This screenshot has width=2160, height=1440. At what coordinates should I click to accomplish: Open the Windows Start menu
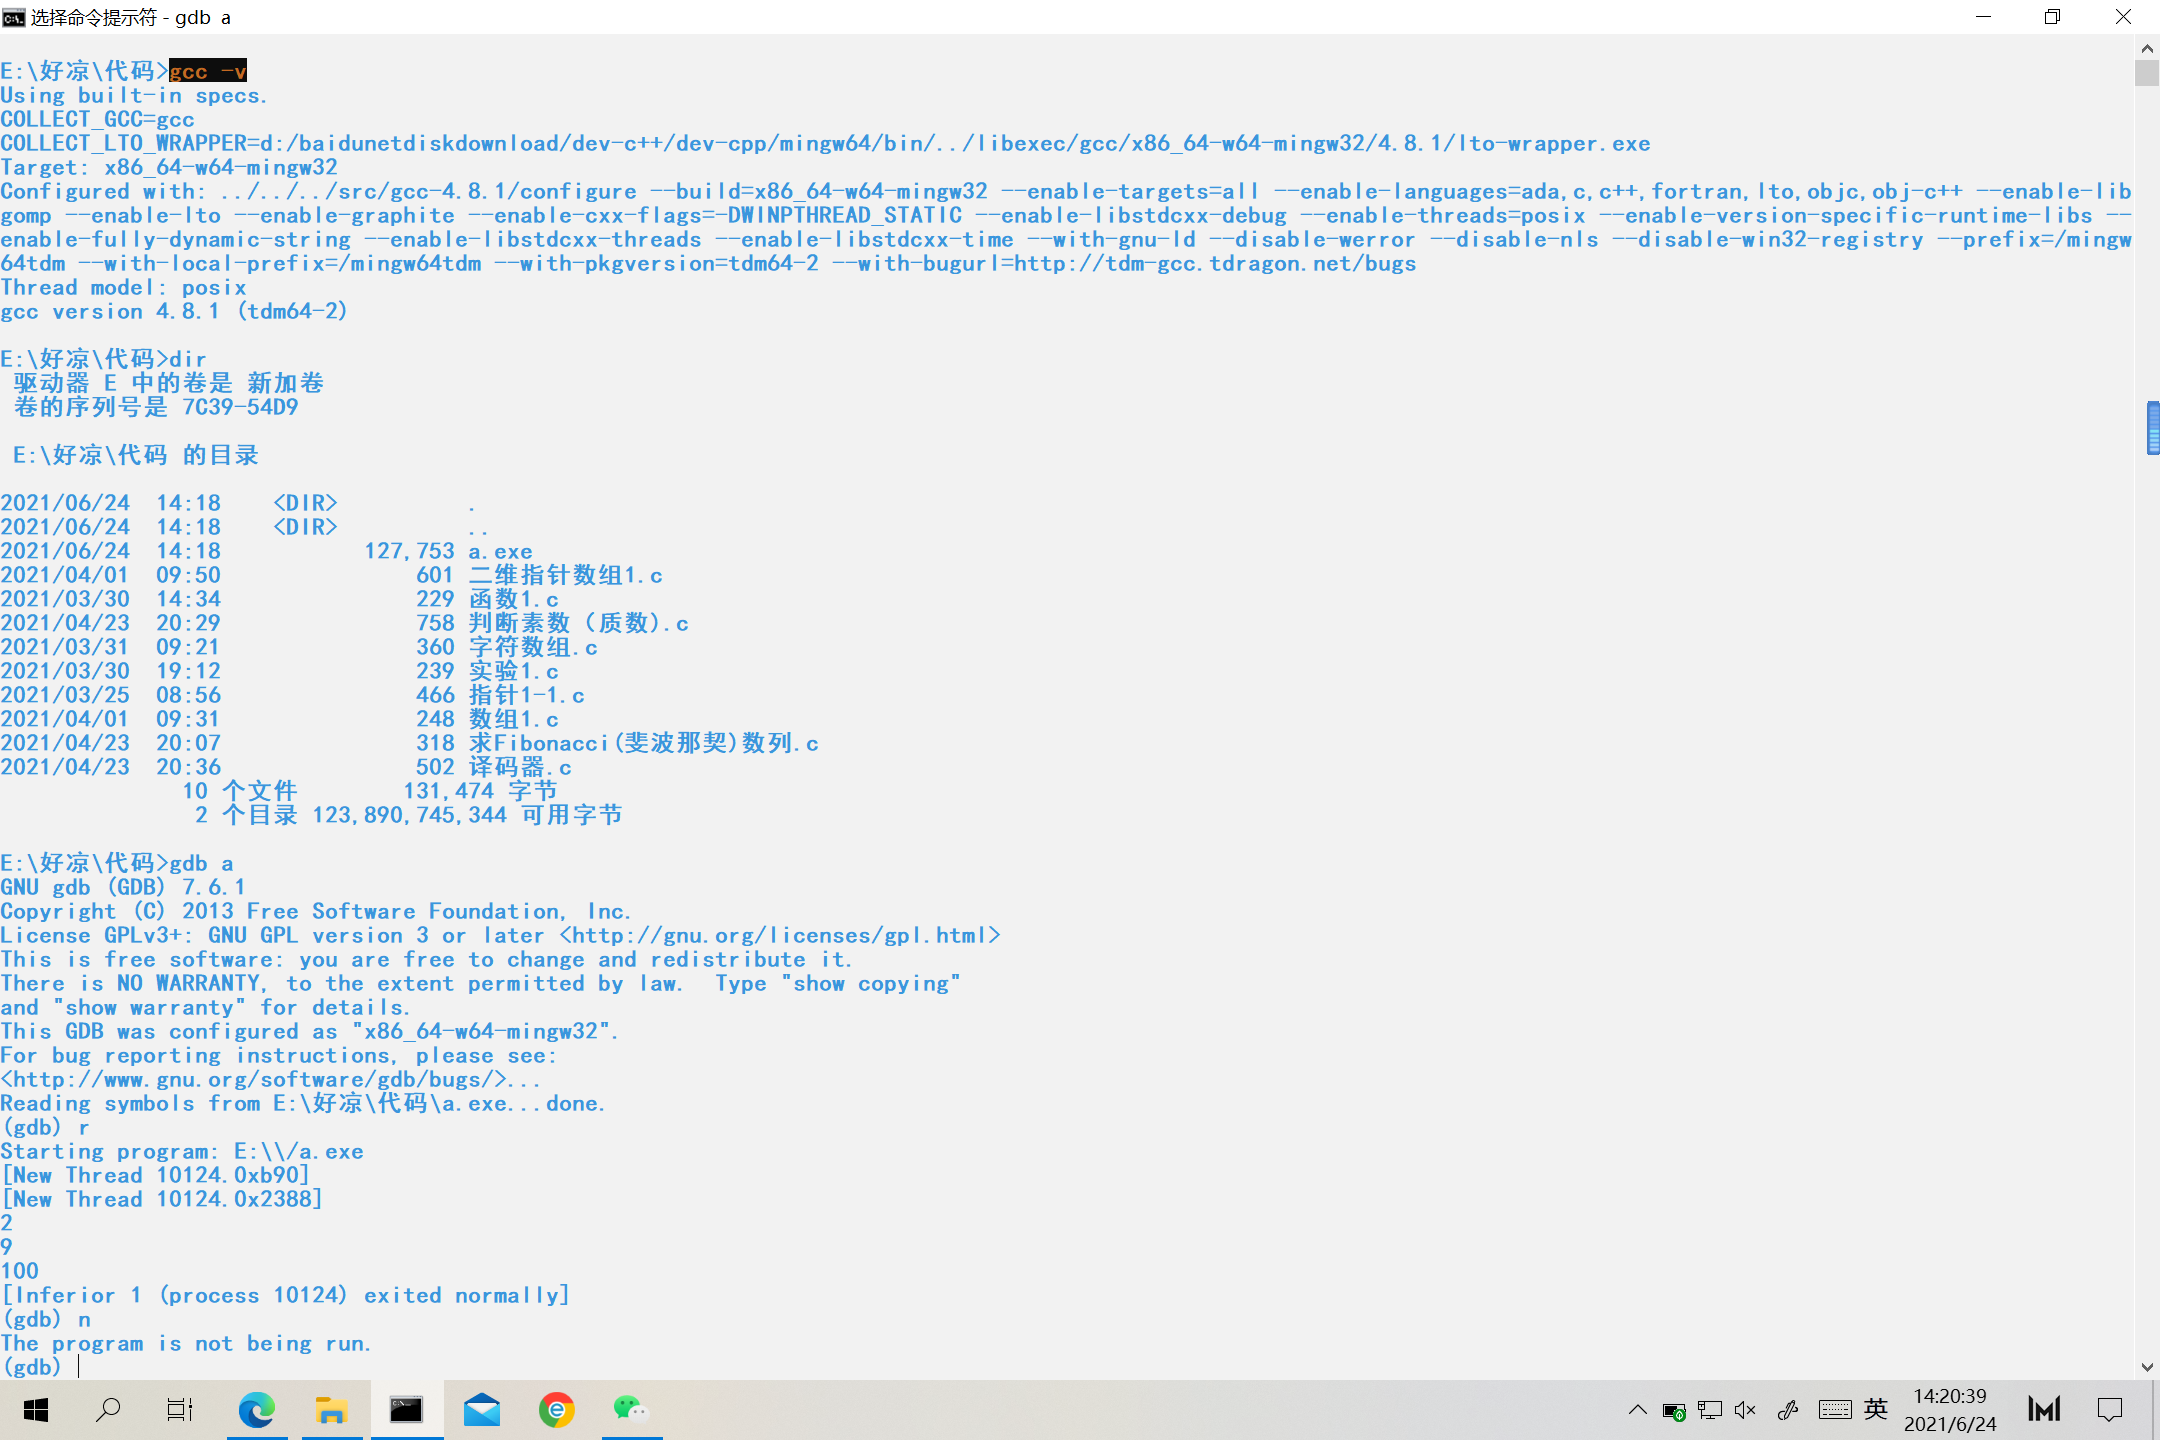pyautogui.click(x=36, y=1410)
